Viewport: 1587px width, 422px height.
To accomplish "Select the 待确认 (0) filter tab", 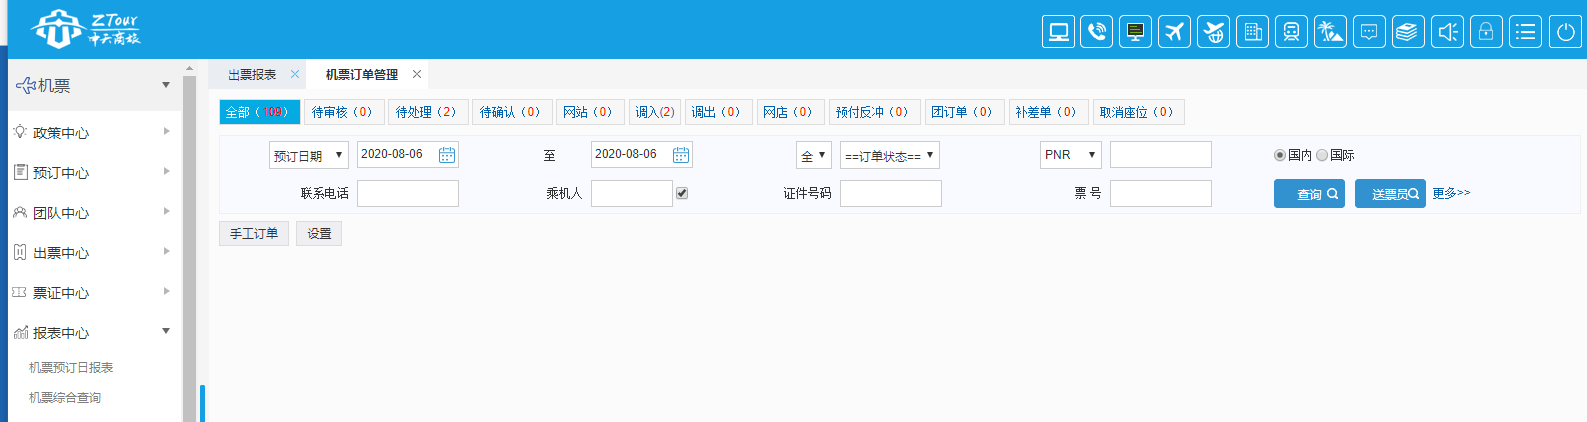I will 512,112.
